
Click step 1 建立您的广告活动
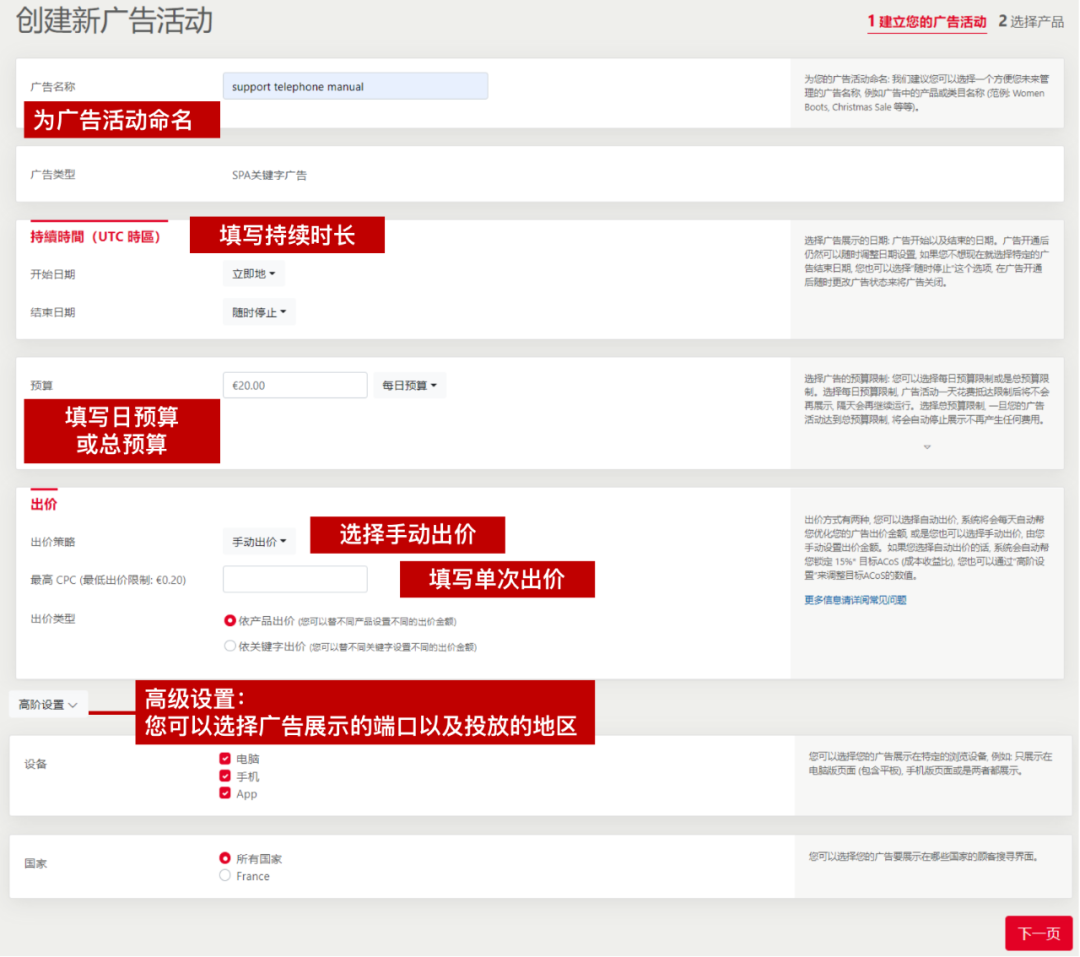click(926, 22)
